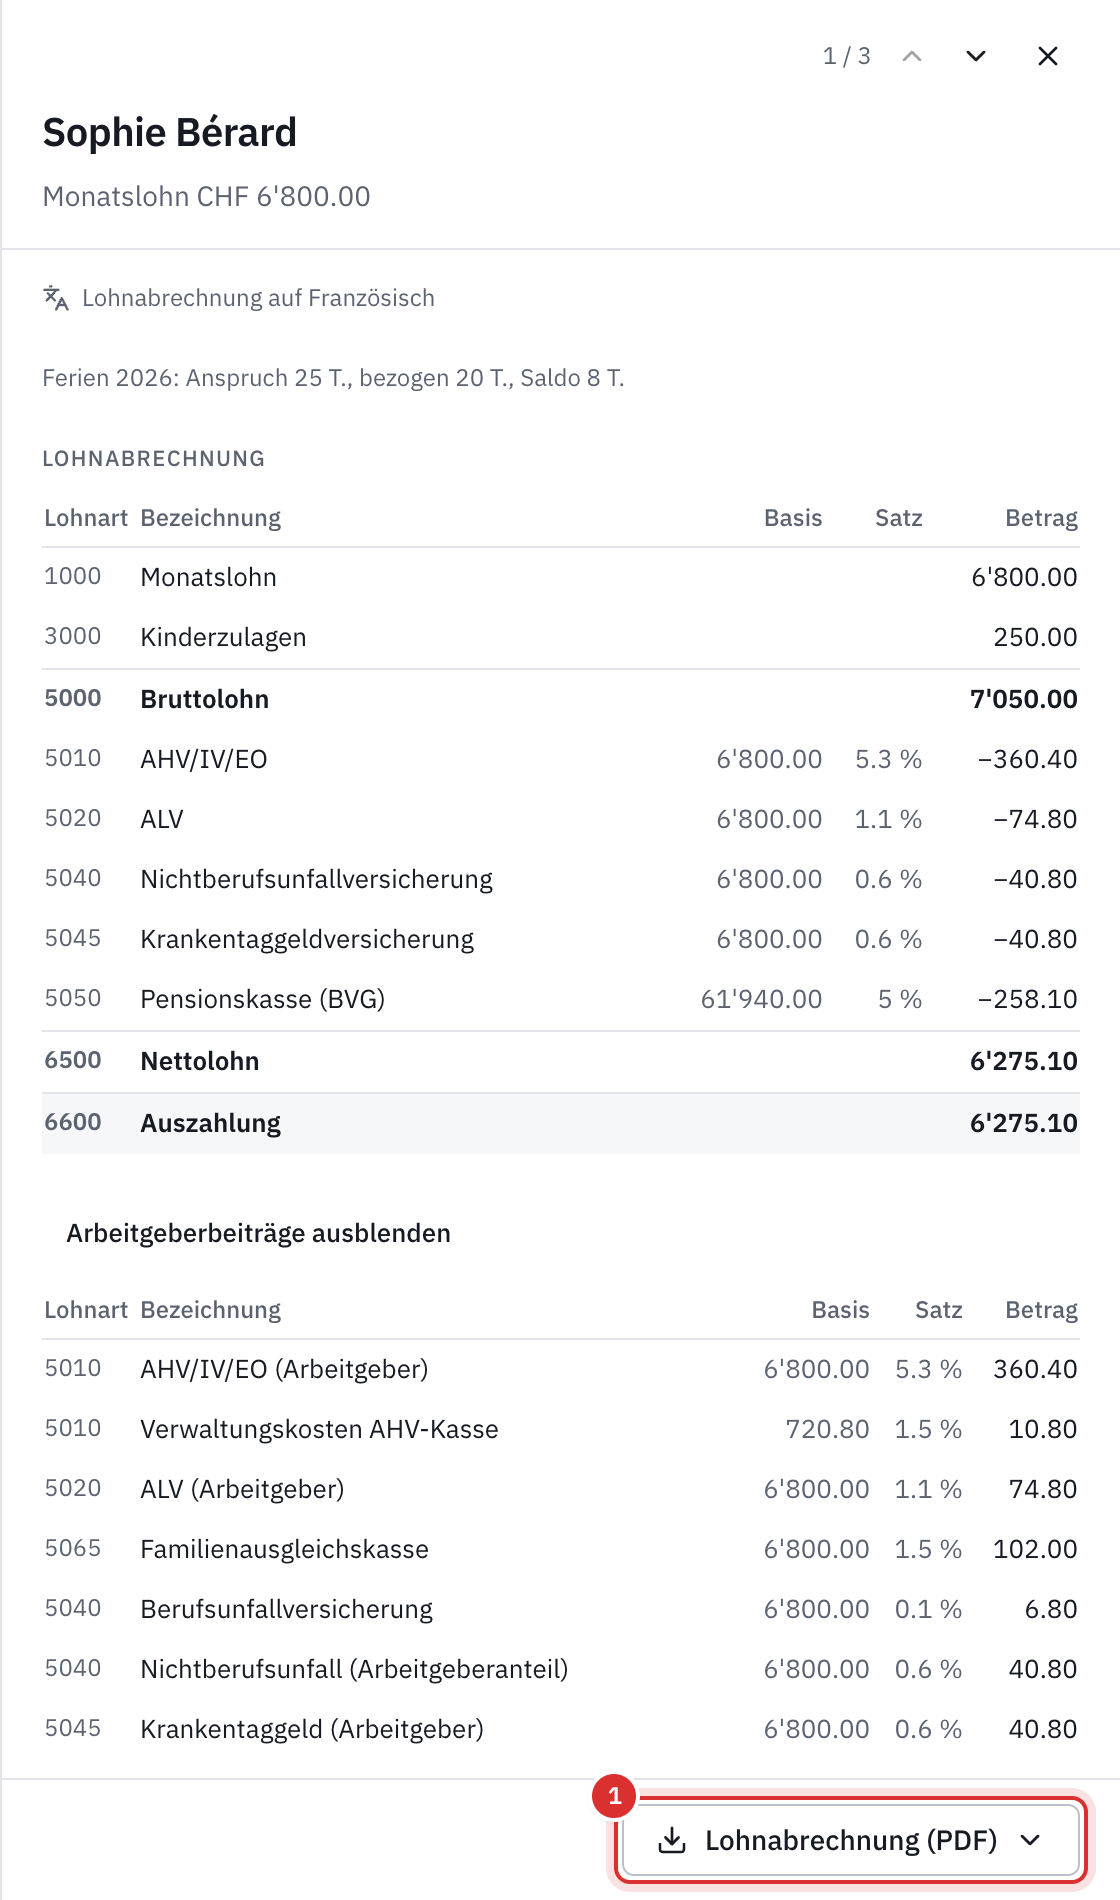Click the 720.80 basis value
This screenshot has height=1900, width=1120.
827,1429
